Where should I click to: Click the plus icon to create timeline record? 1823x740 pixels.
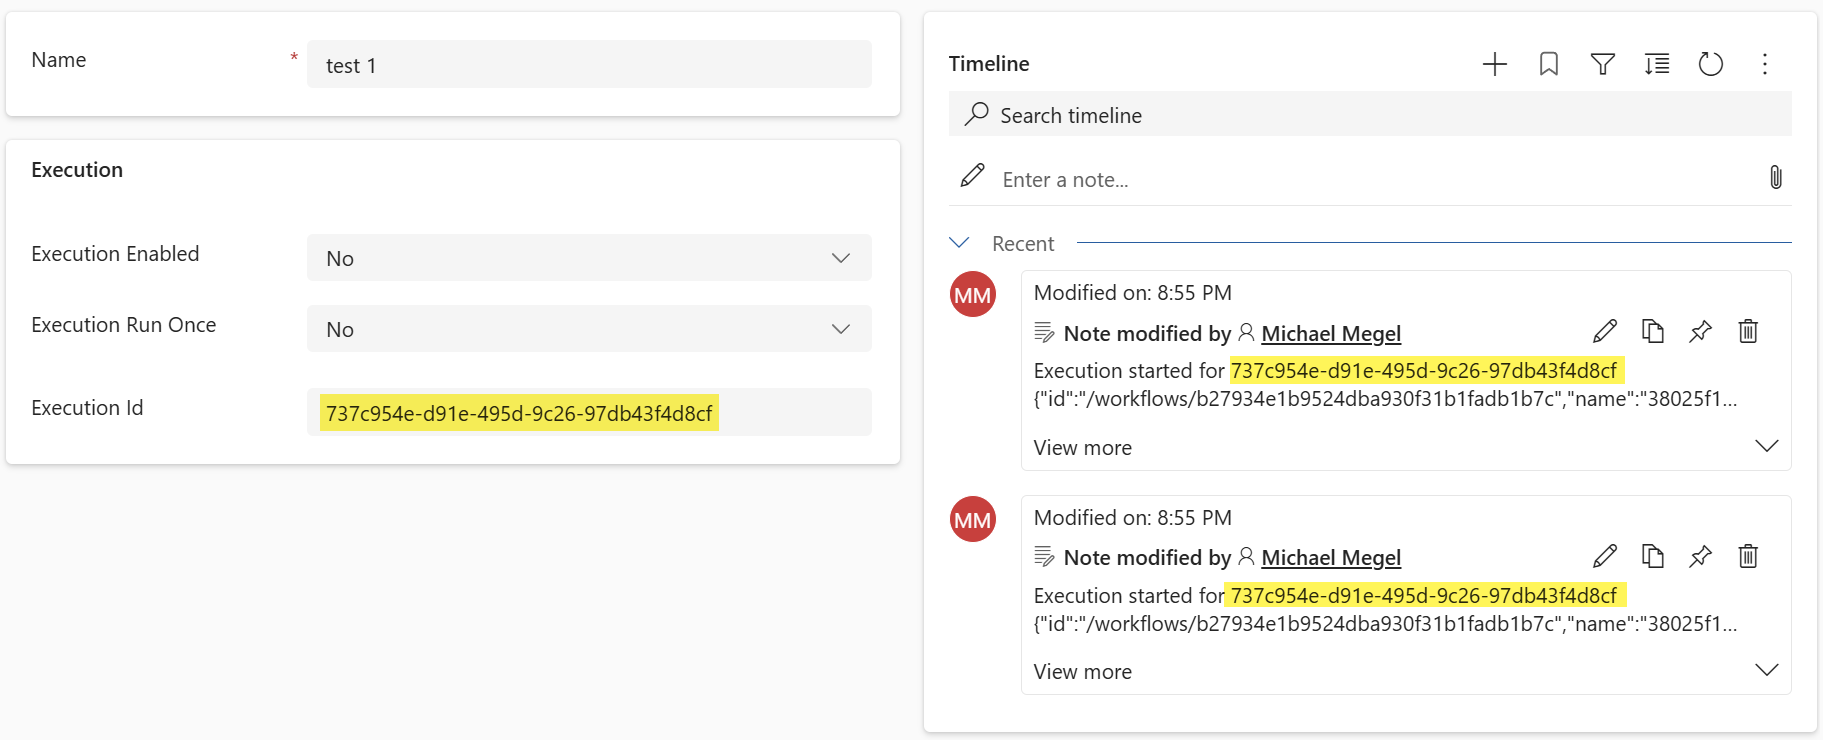[1494, 64]
